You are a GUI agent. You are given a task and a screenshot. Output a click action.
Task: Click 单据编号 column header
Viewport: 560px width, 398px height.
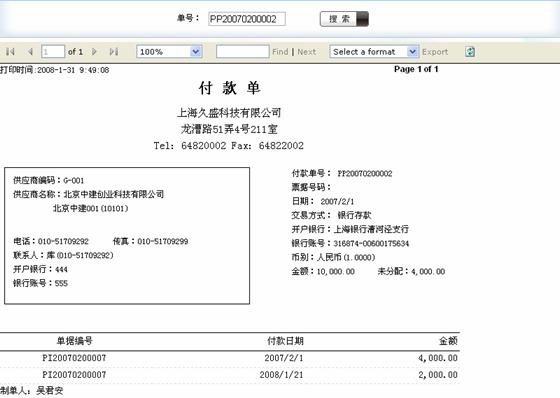(75, 341)
